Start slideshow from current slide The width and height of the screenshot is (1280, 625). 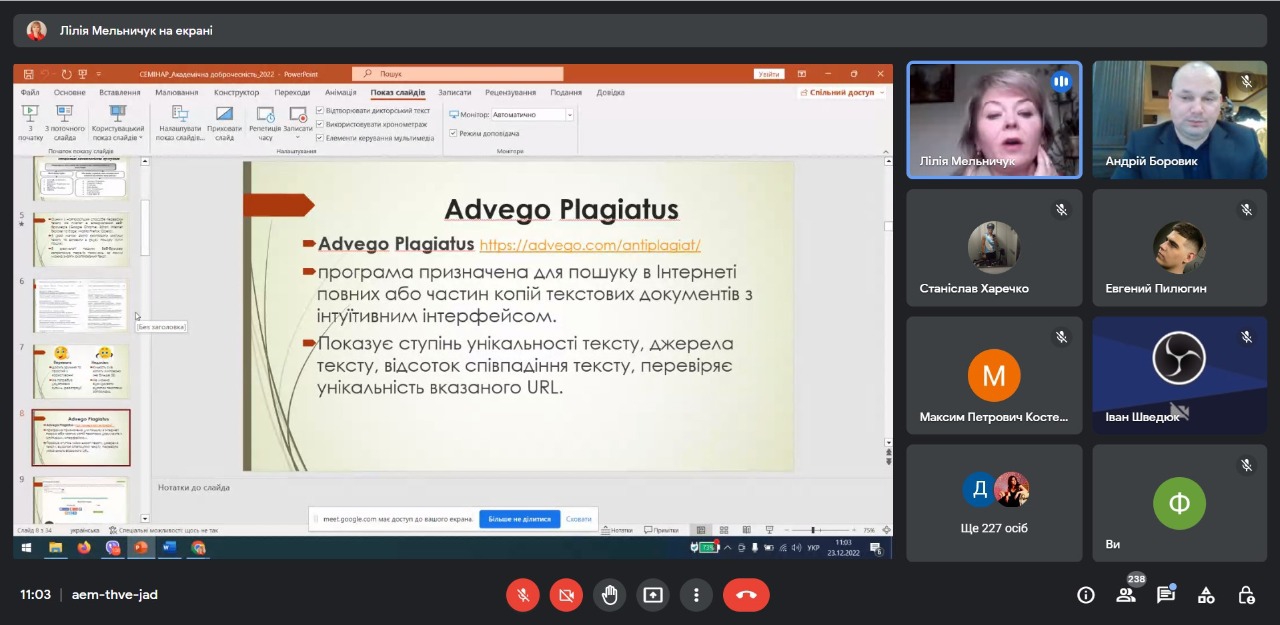(x=65, y=122)
